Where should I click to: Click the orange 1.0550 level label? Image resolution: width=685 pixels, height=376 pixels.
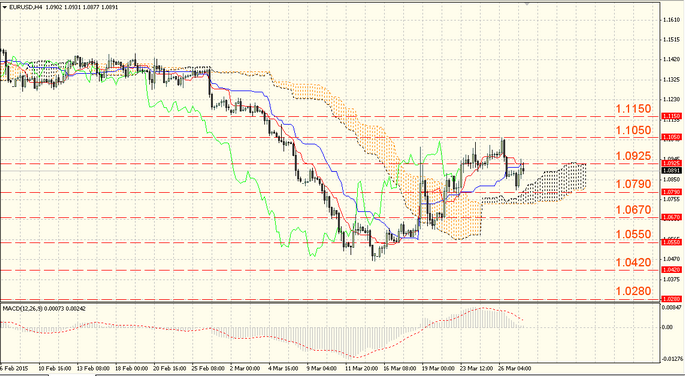pyautogui.click(x=633, y=234)
